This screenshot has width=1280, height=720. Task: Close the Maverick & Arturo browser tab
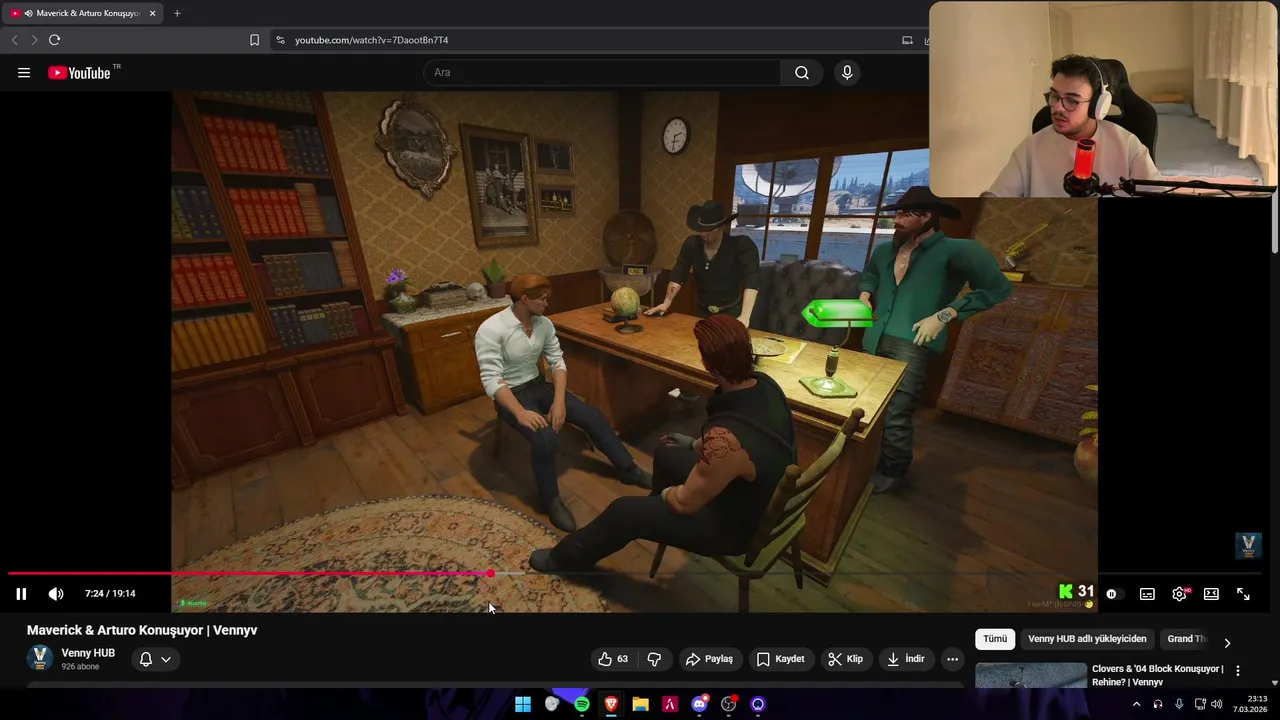[152, 13]
